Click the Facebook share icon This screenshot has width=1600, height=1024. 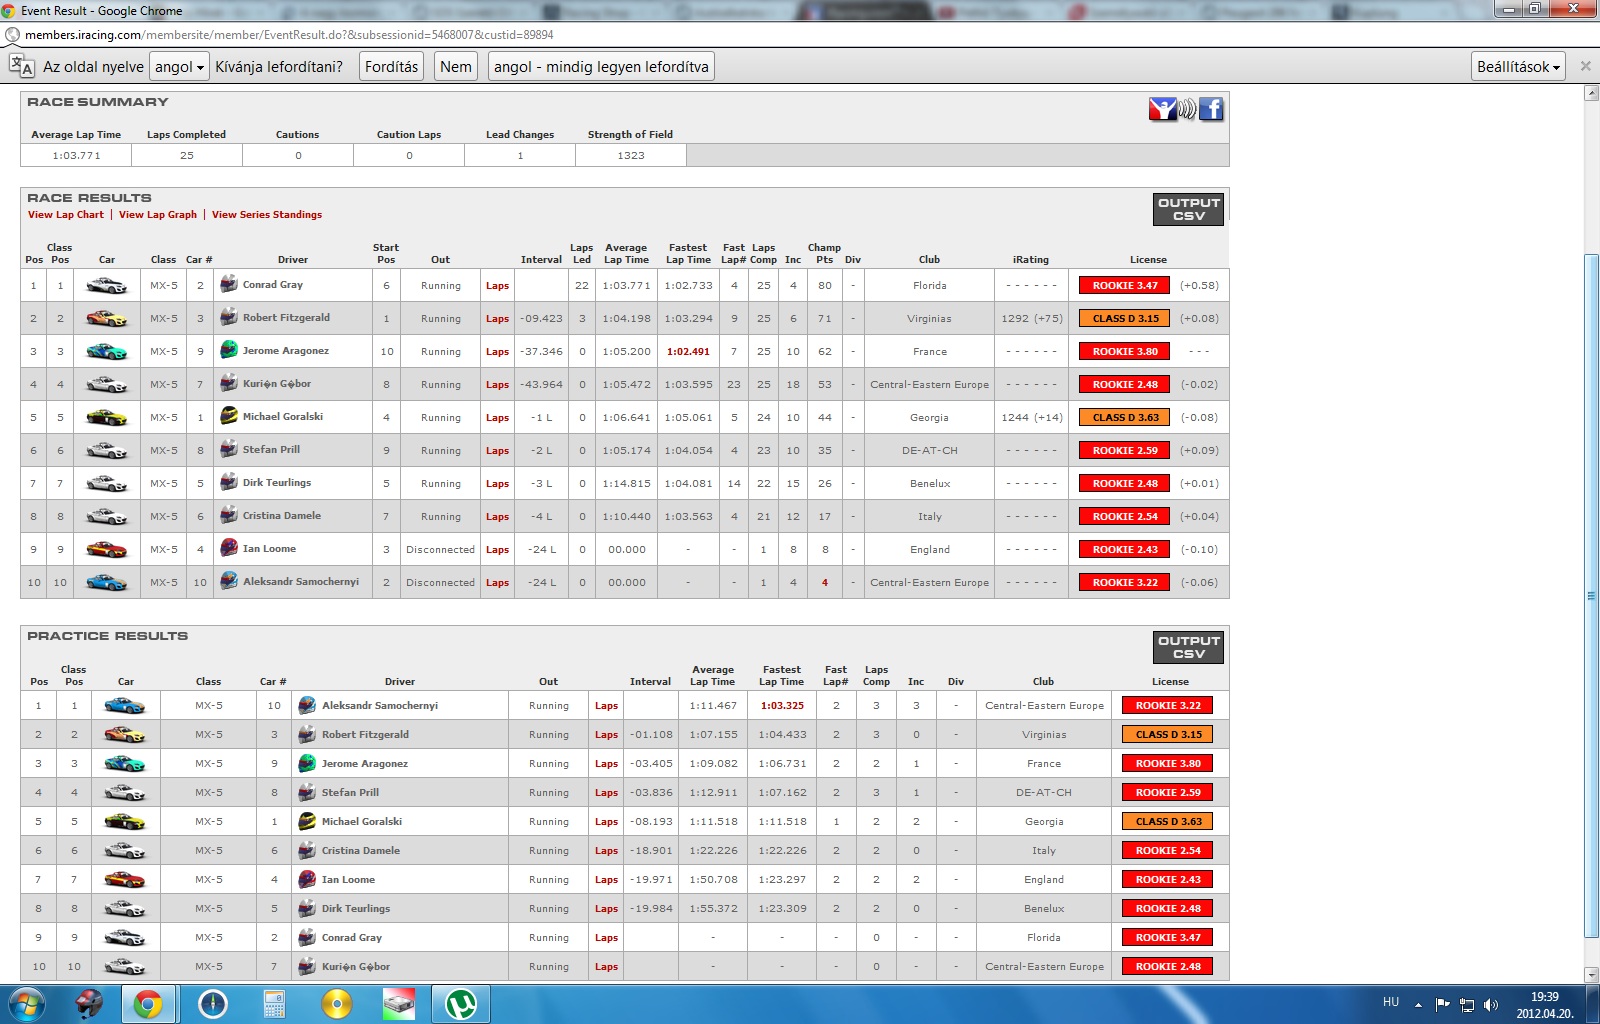point(1211,109)
